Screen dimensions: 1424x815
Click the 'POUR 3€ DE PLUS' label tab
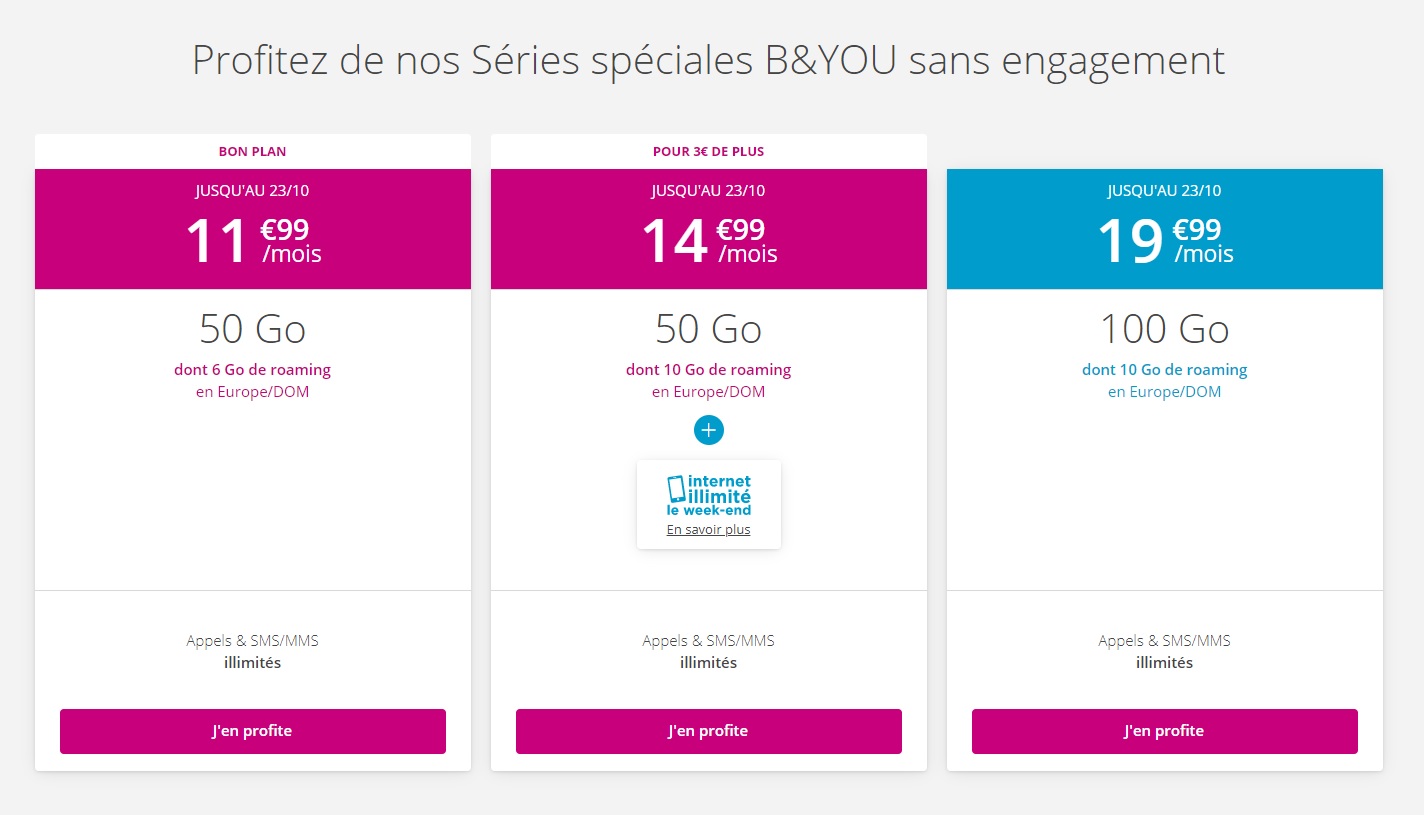click(x=709, y=152)
